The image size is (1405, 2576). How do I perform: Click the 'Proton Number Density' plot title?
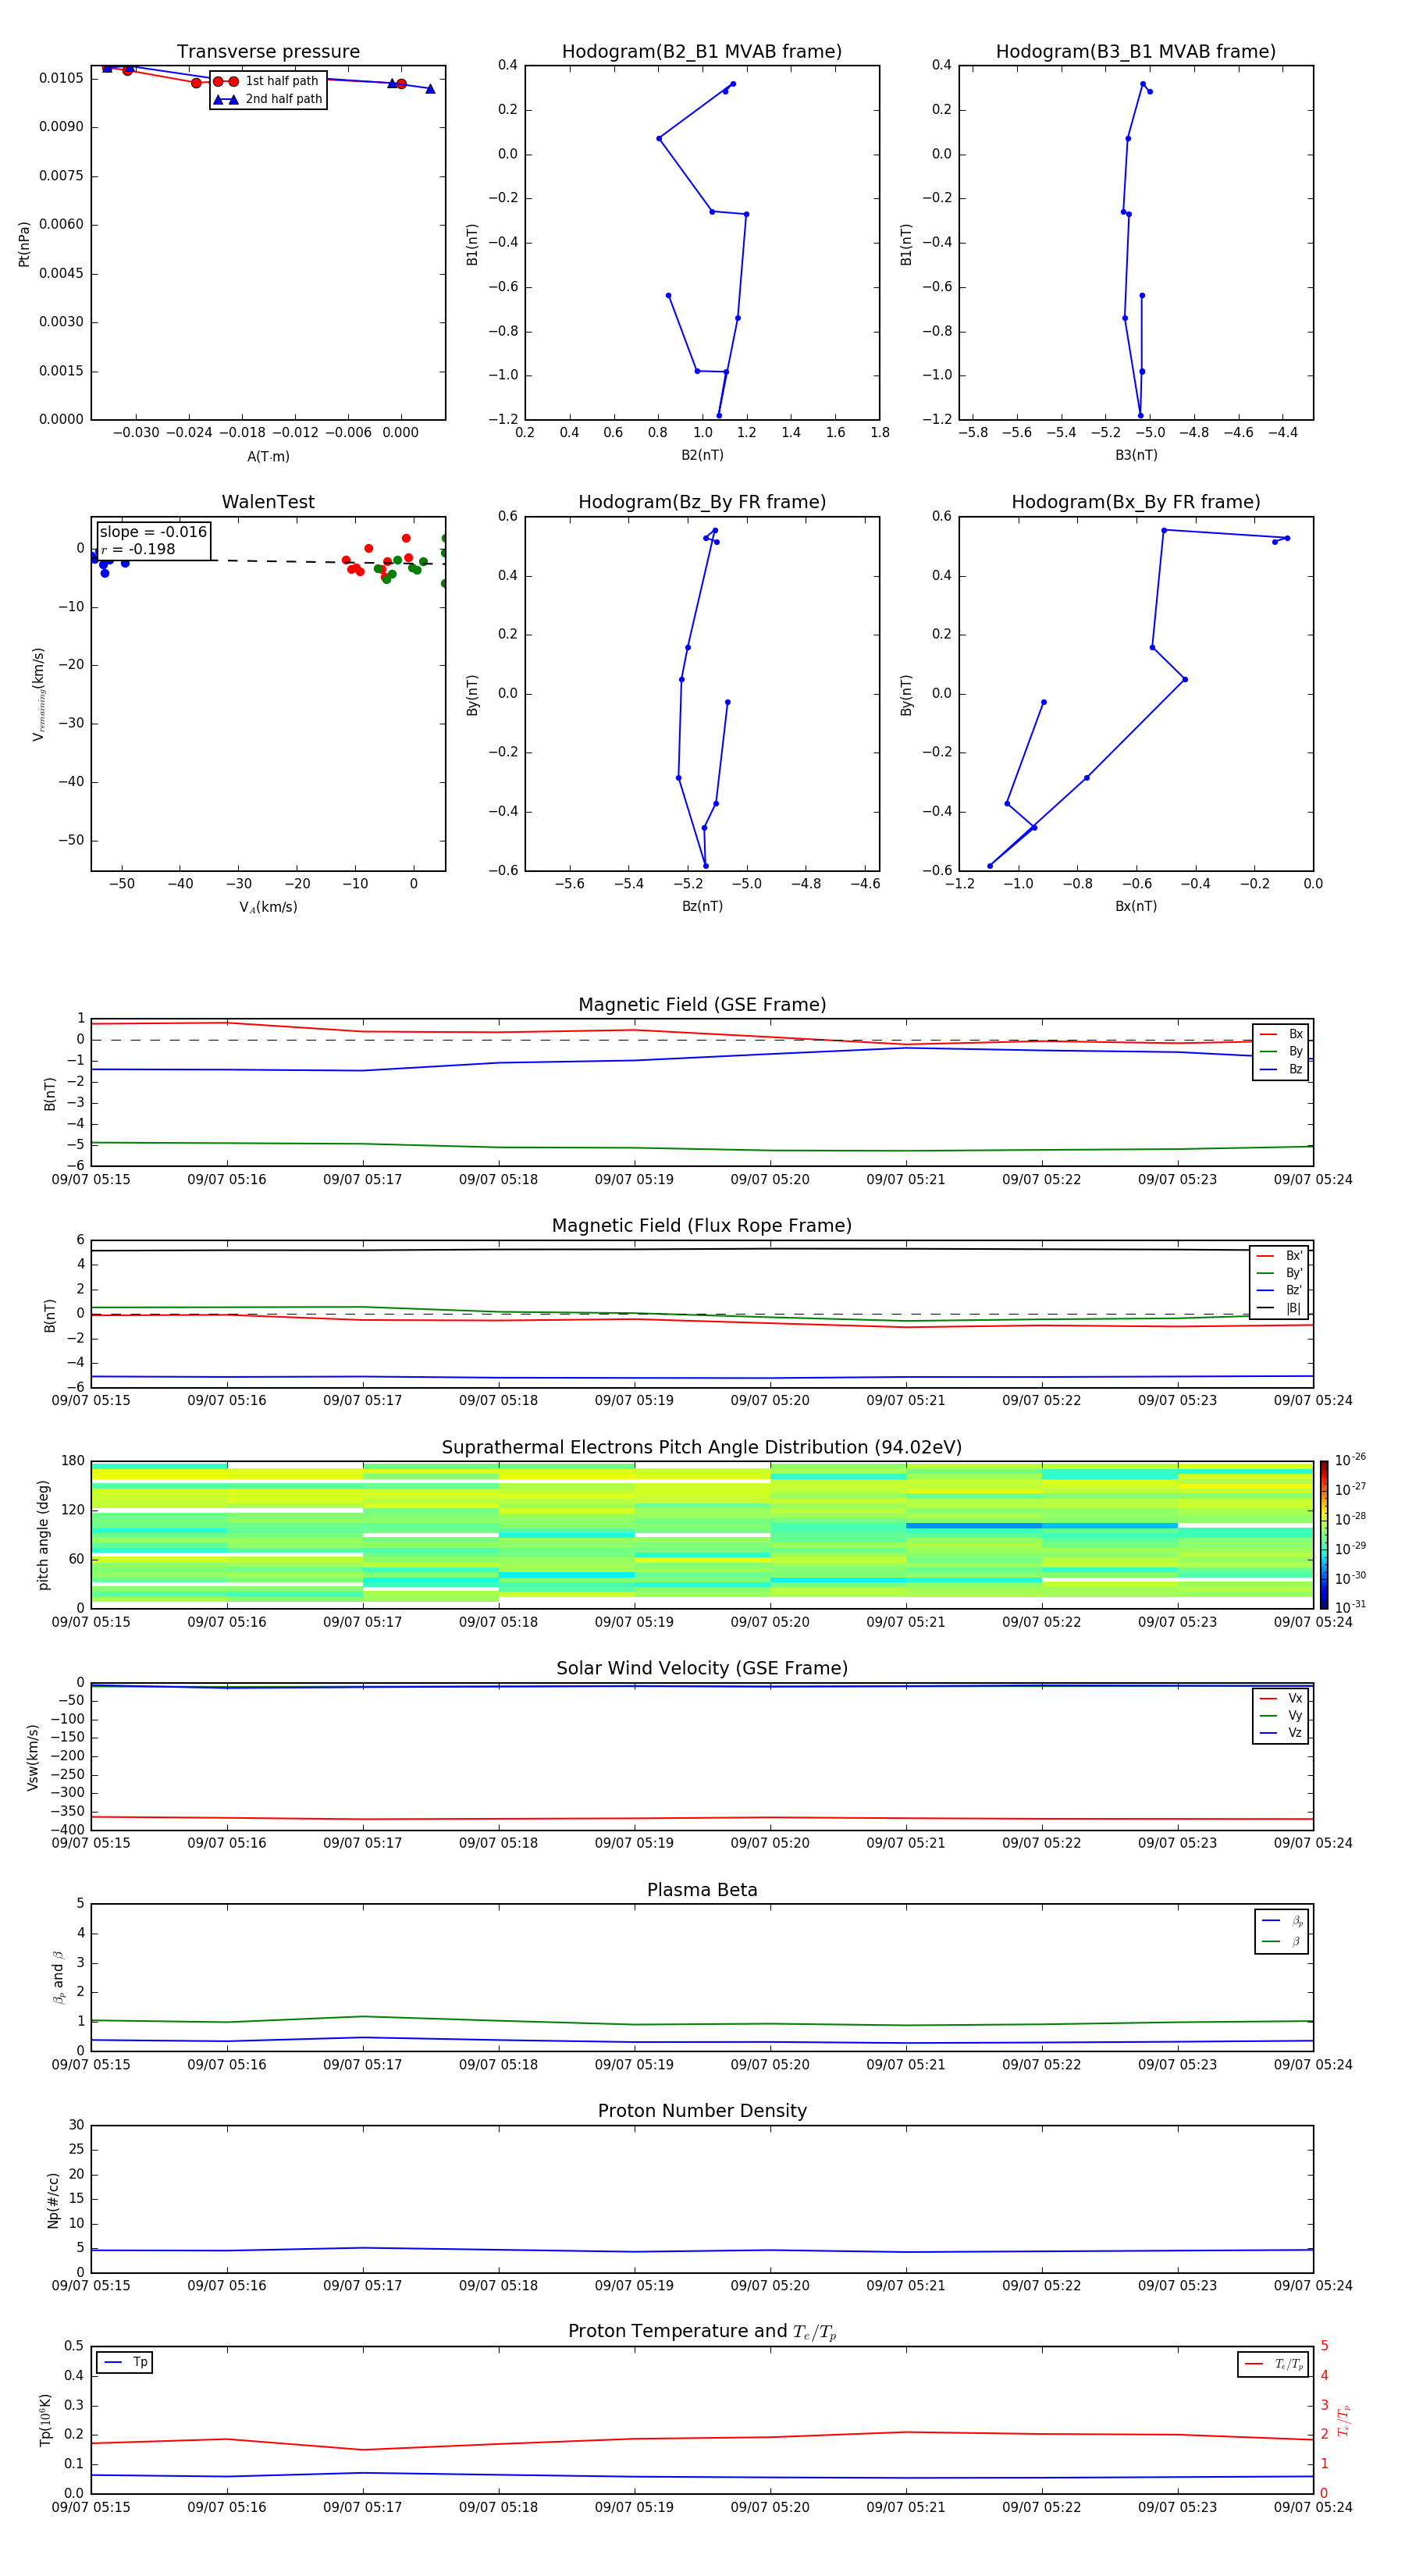[702, 2111]
